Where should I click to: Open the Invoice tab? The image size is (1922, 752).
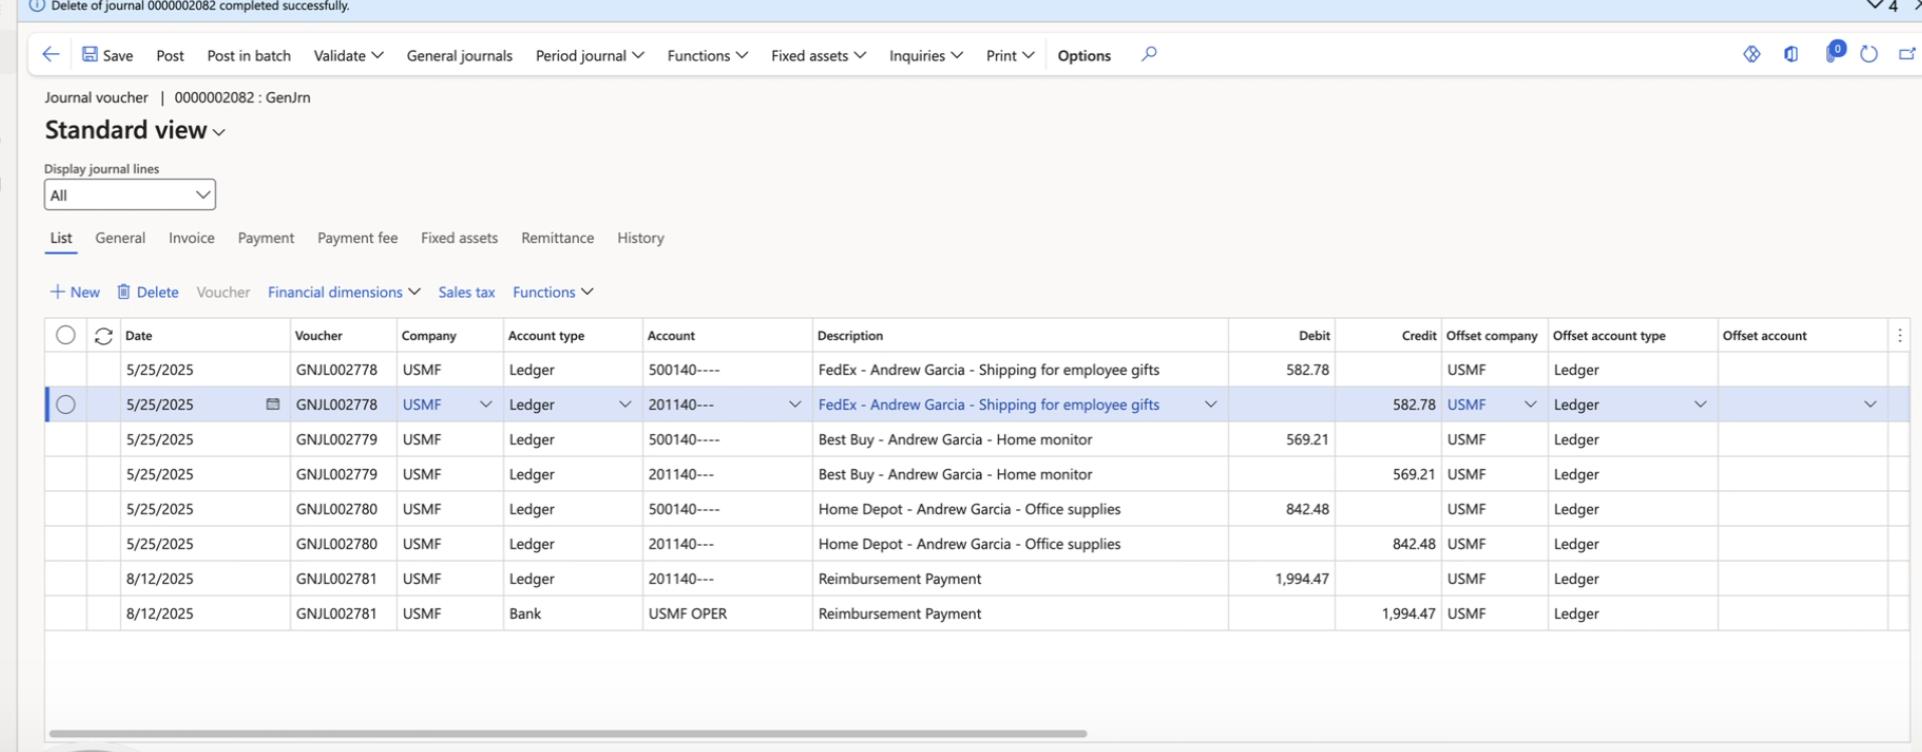click(x=192, y=238)
